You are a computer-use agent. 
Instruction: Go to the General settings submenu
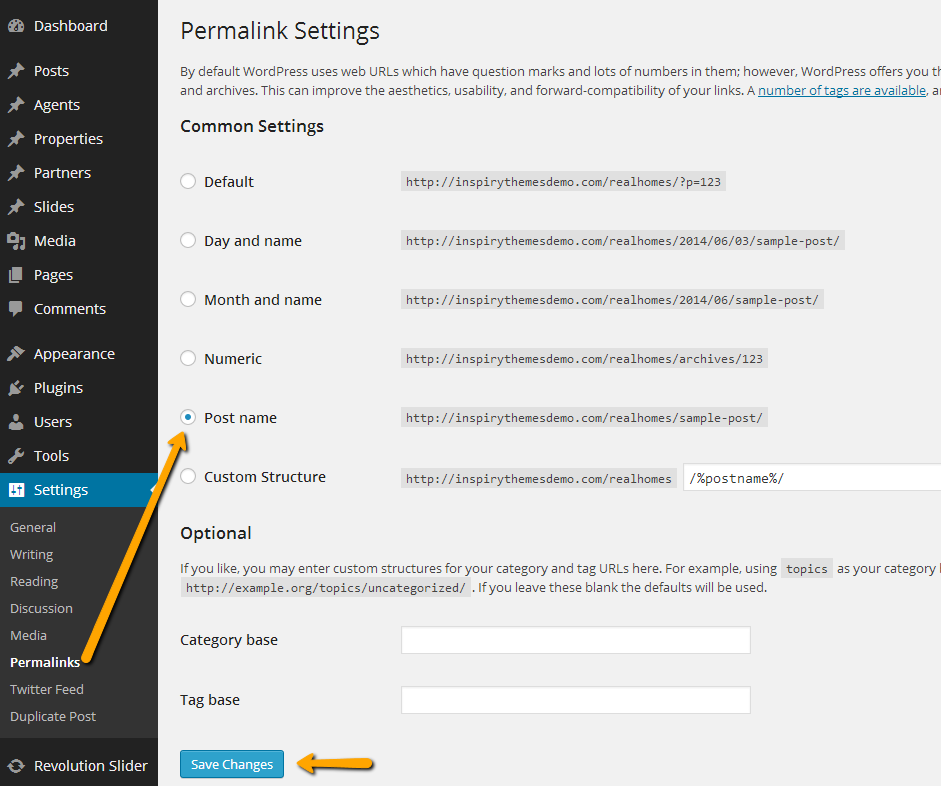[x=33, y=528]
